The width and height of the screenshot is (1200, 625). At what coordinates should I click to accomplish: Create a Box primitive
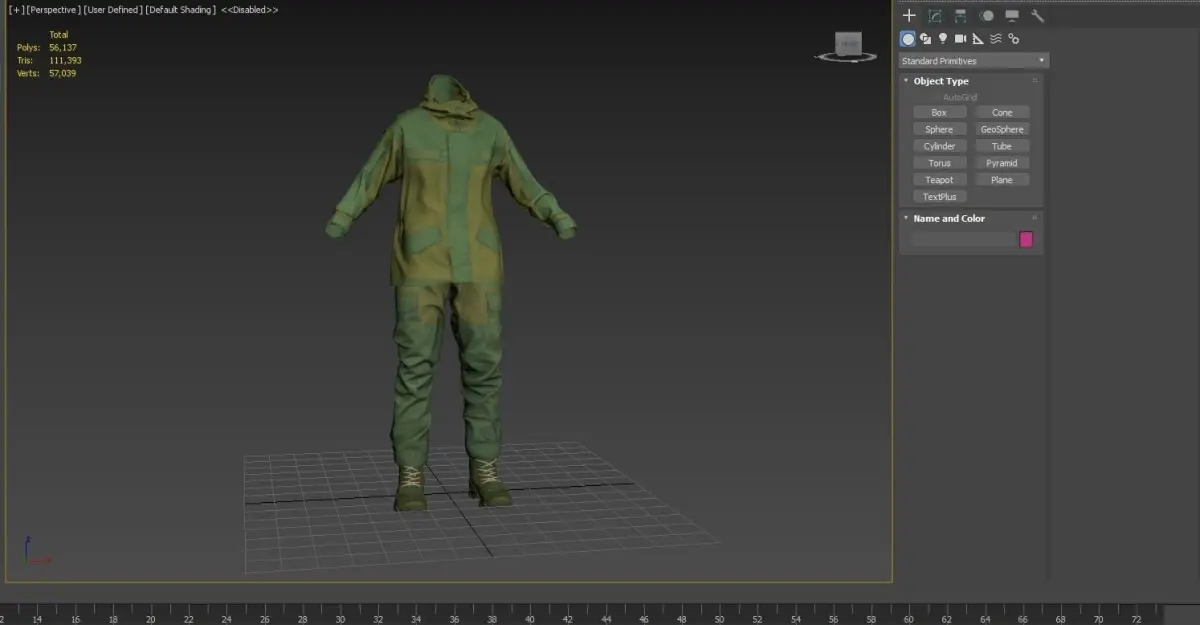coord(939,113)
